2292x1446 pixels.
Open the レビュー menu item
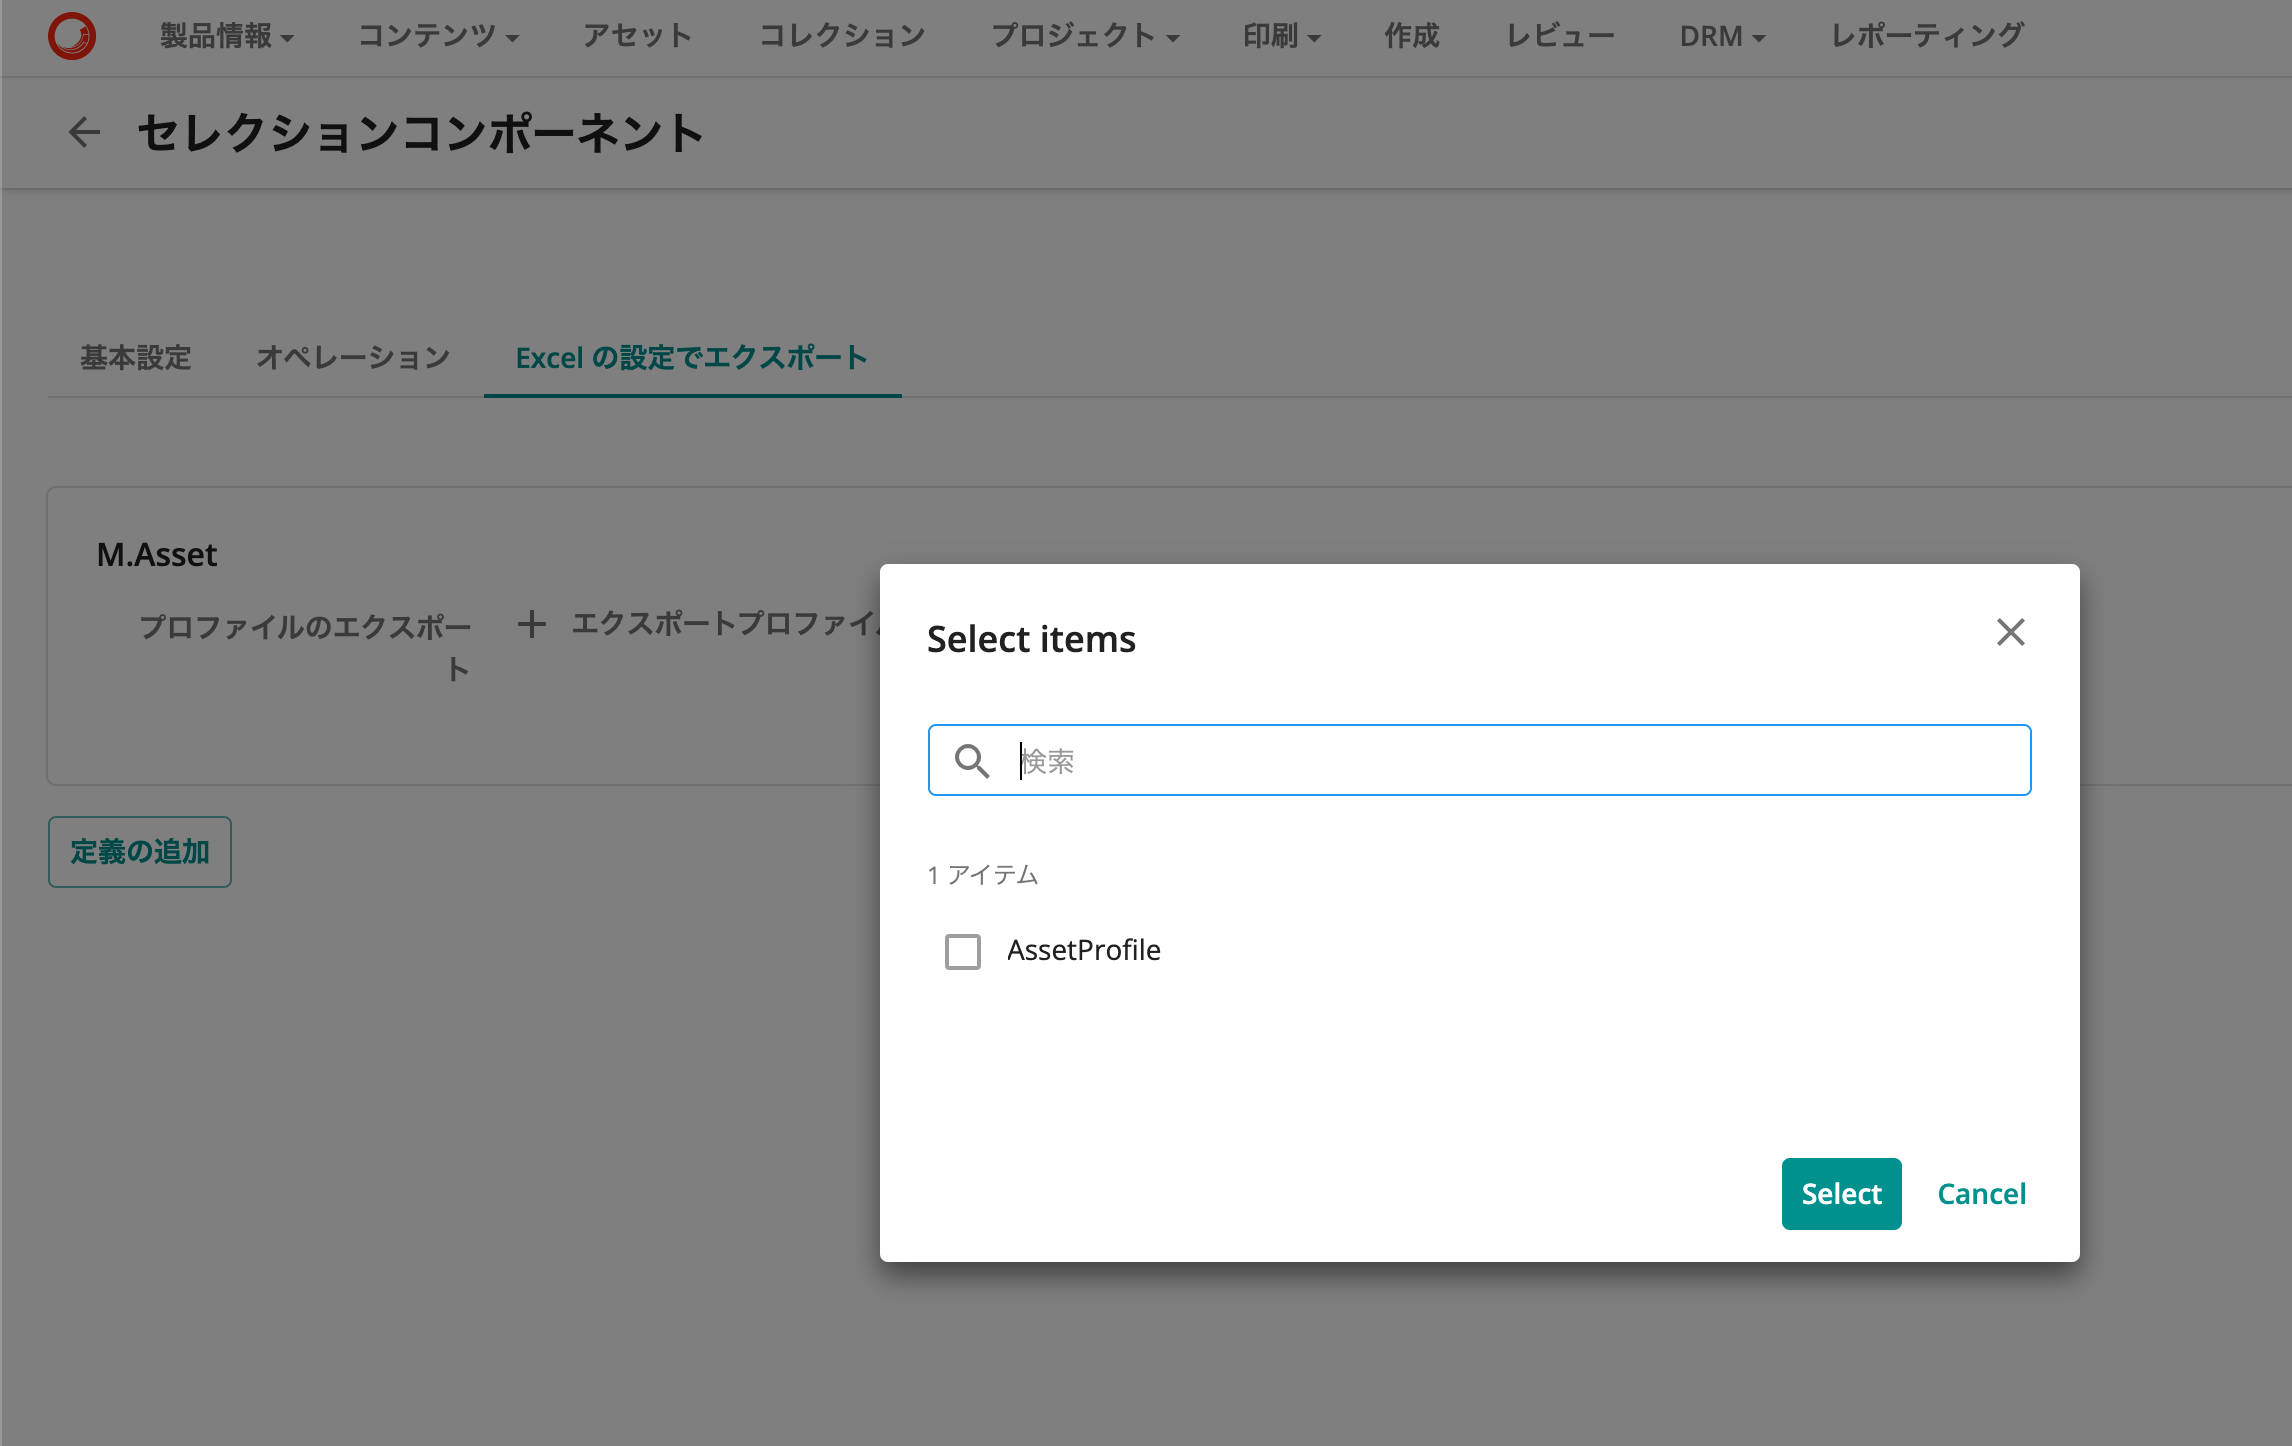[1560, 36]
